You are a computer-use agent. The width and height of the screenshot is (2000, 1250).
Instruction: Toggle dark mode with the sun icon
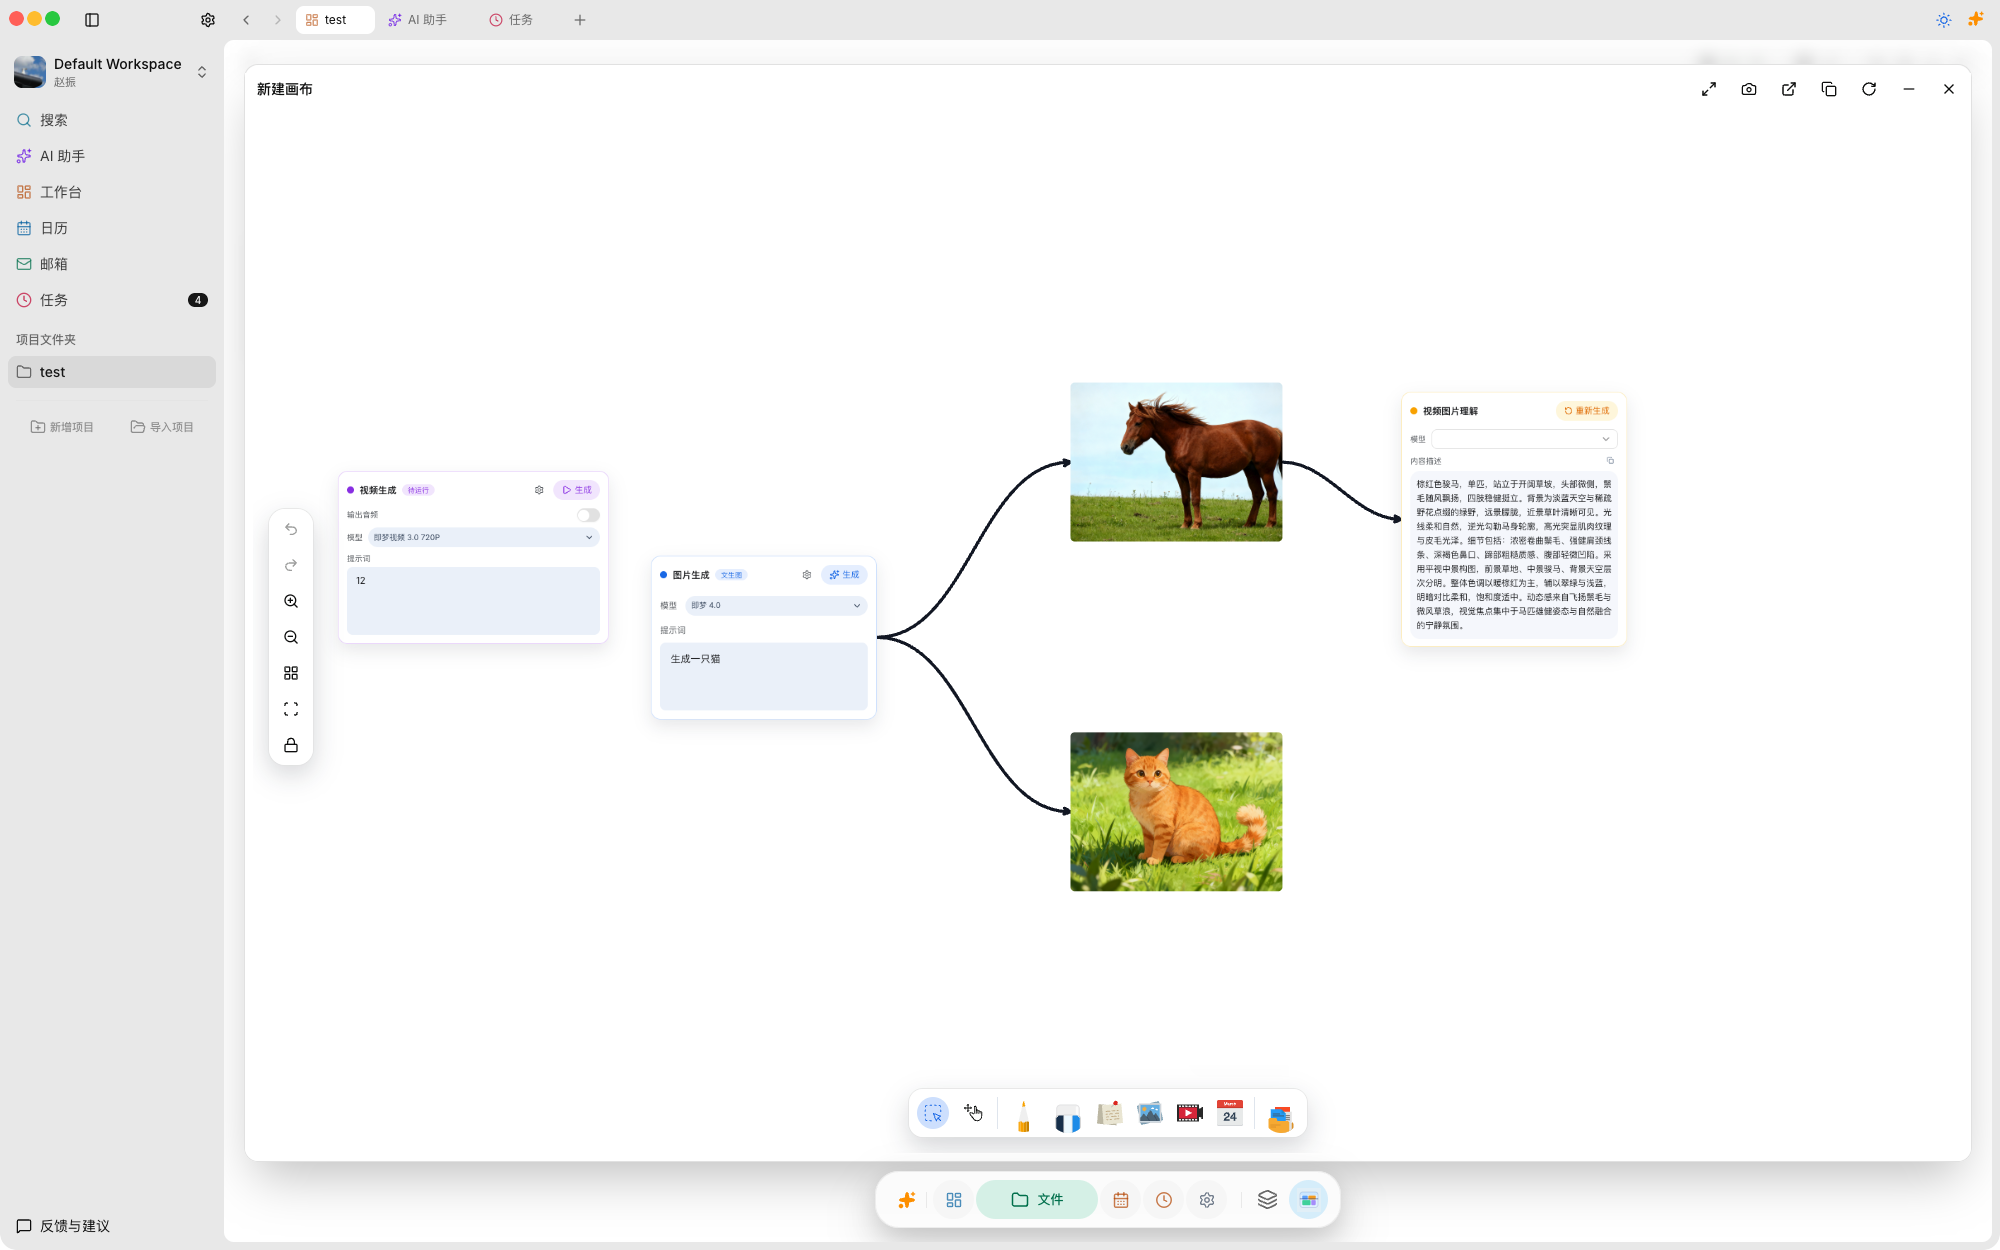pyautogui.click(x=1943, y=19)
